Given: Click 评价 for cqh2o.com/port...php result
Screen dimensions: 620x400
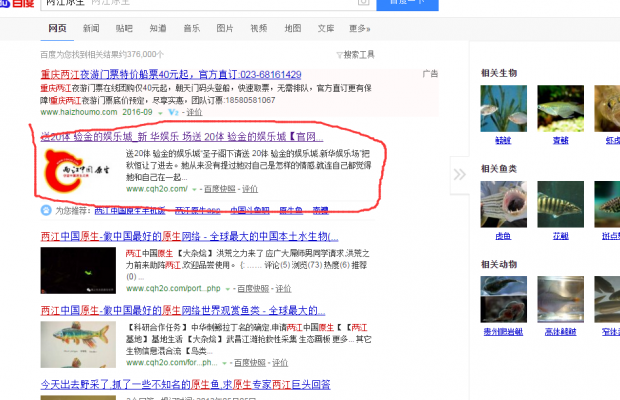Looking at the screenshot, I should click(283, 289).
